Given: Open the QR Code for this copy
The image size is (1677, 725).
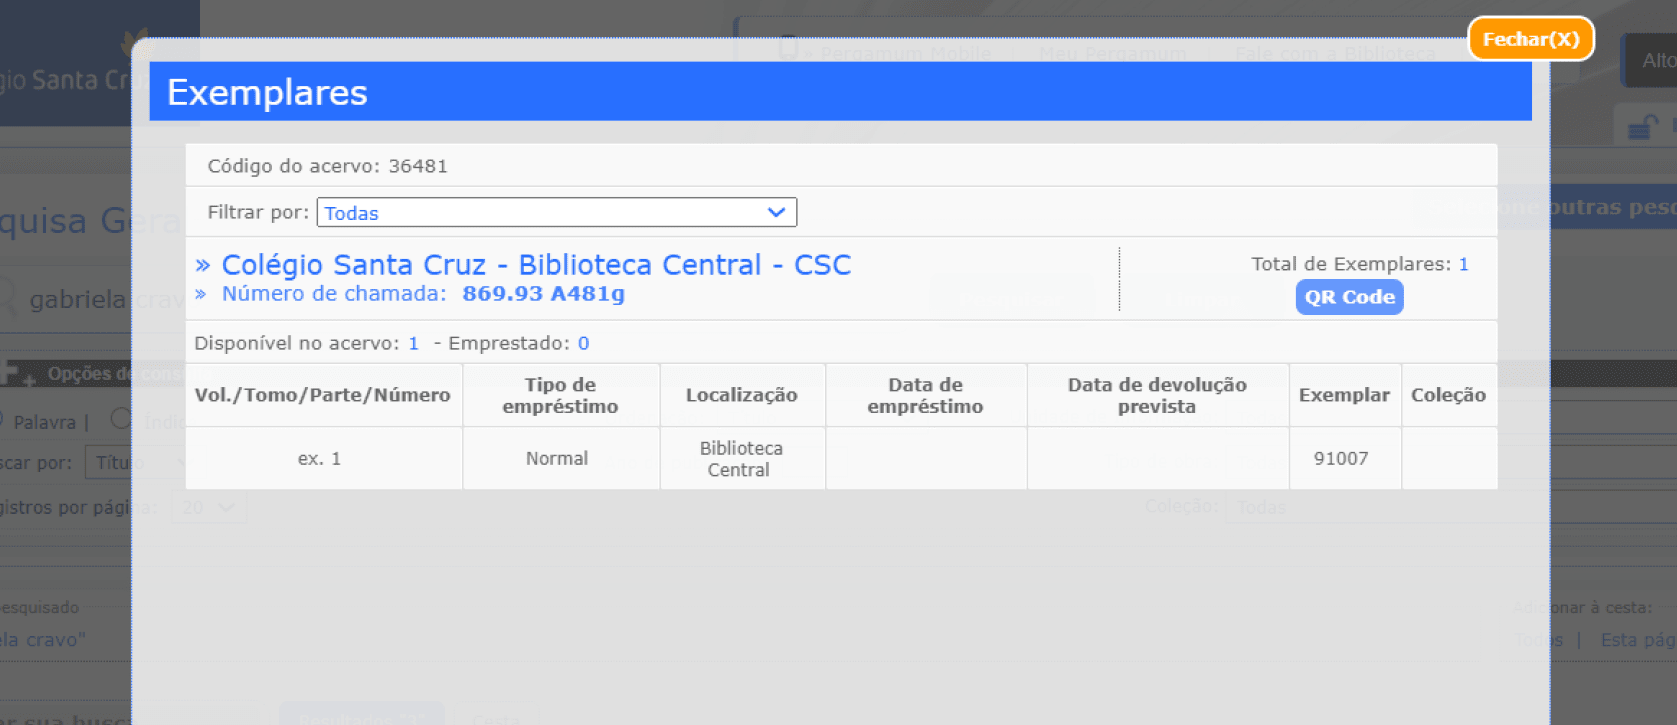Looking at the screenshot, I should 1349,297.
